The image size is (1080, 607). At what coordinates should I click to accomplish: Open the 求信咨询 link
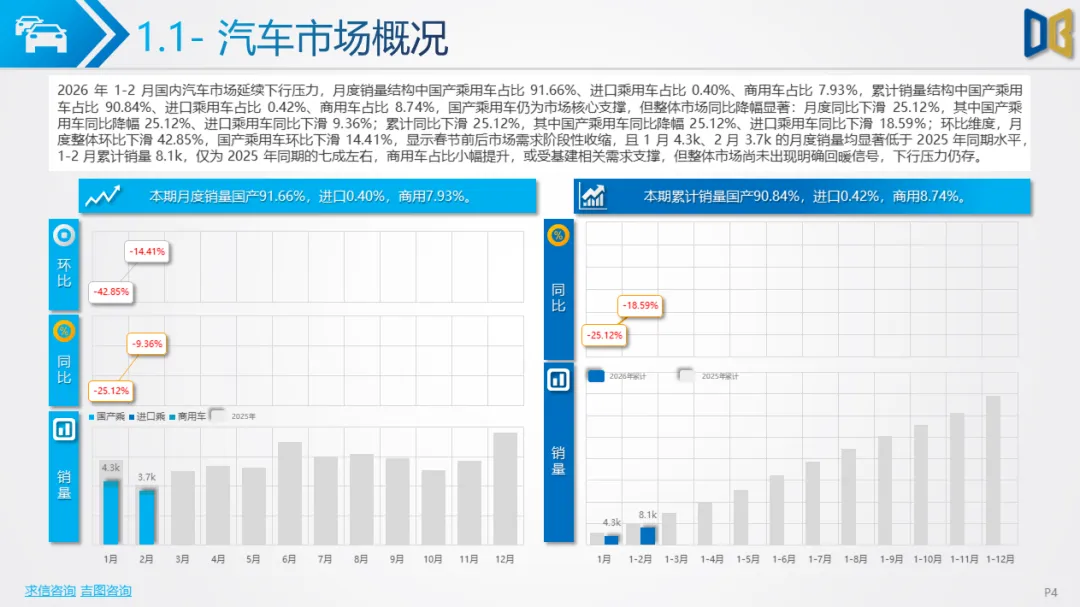pos(50,591)
